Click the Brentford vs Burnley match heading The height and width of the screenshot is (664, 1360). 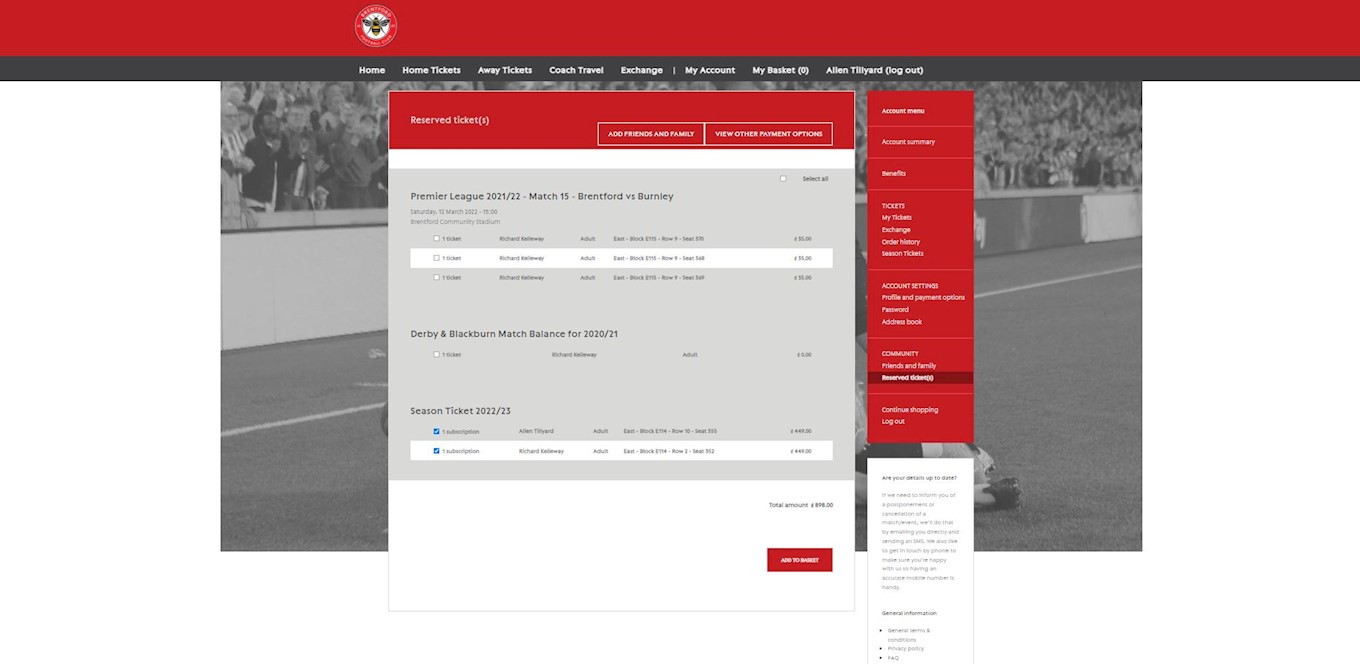pos(542,196)
